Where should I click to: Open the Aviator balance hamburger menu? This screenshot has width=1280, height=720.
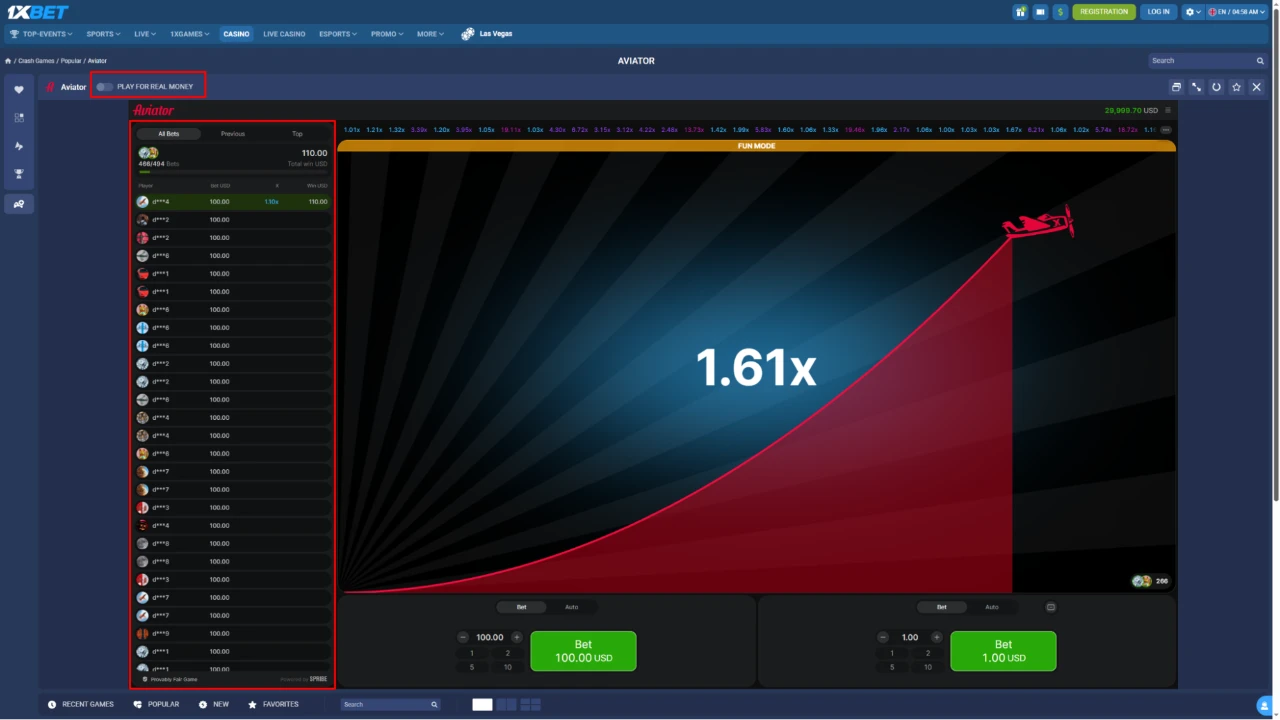pyautogui.click(x=1168, y=110)
